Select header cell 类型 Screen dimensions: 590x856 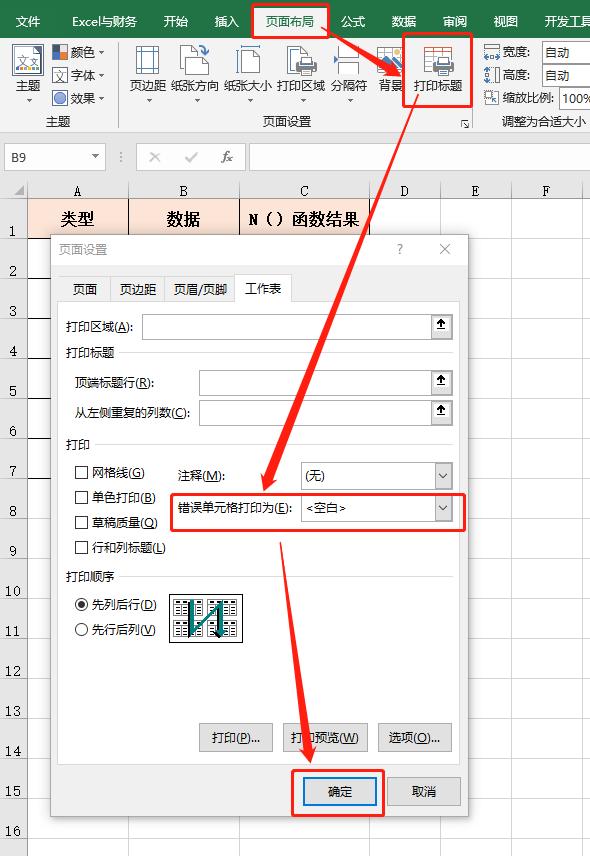78,218
